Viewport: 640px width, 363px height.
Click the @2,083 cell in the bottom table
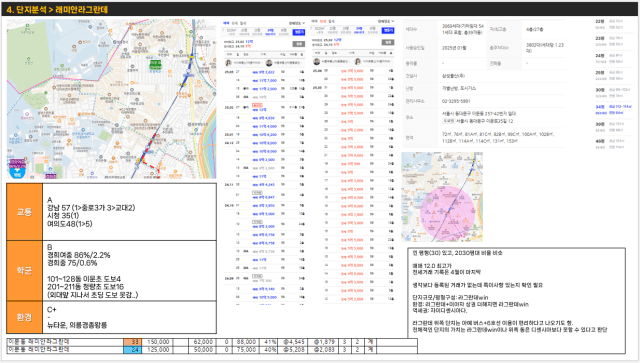pyautogui.click(x=324, y=350)
